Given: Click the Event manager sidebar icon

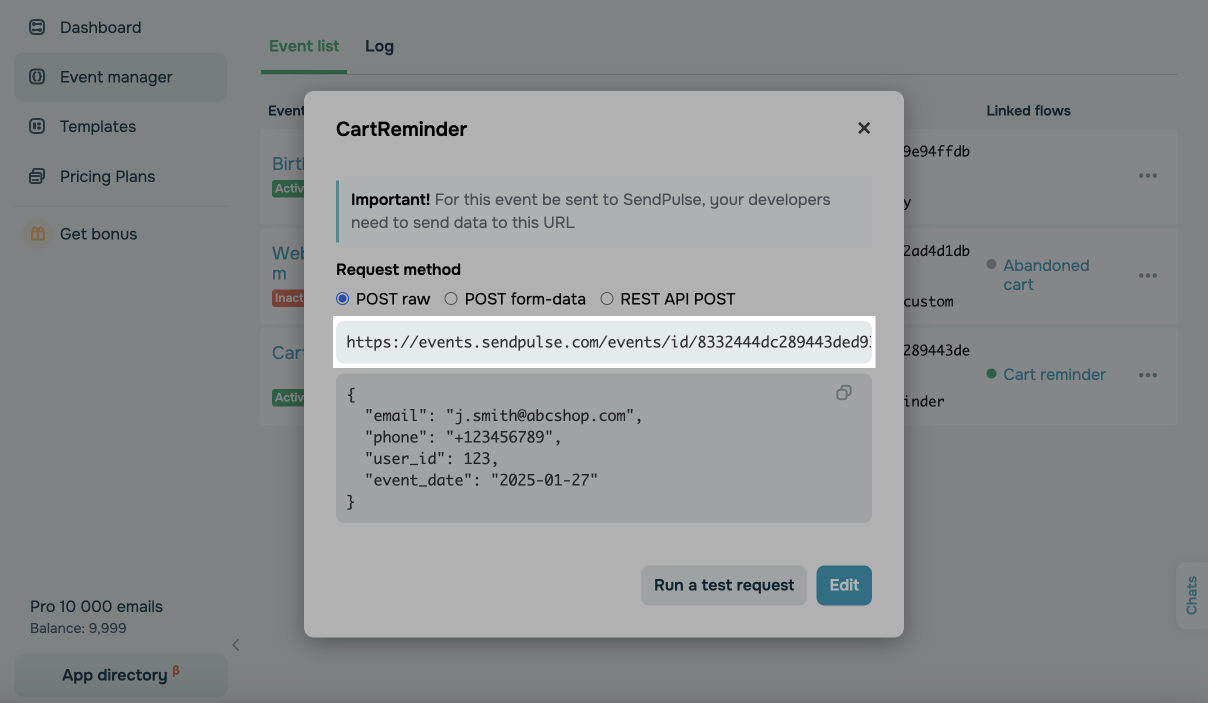Looking at the screenshot, I should pyautogui.click(x=37, y=77).
